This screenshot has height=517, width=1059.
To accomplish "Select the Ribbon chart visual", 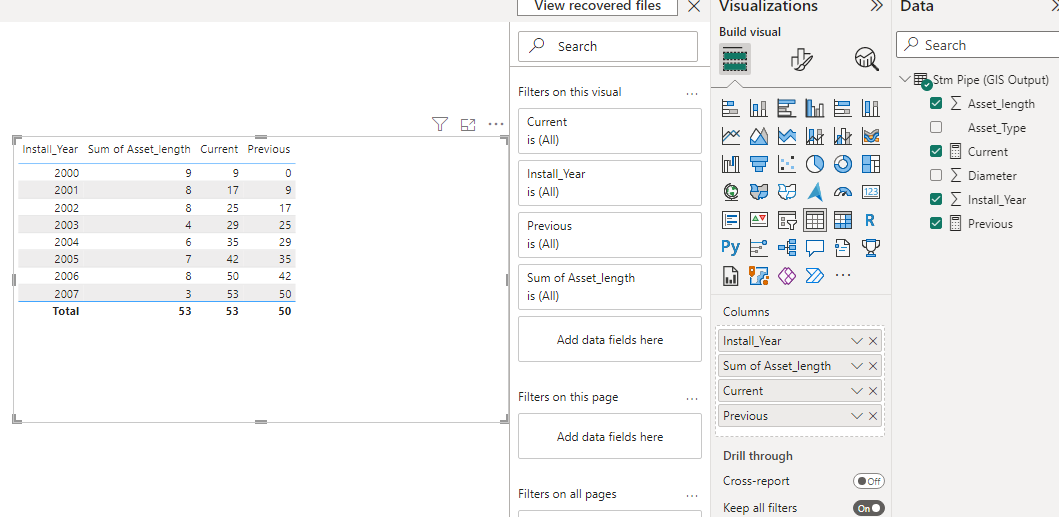I will (871, 137).
